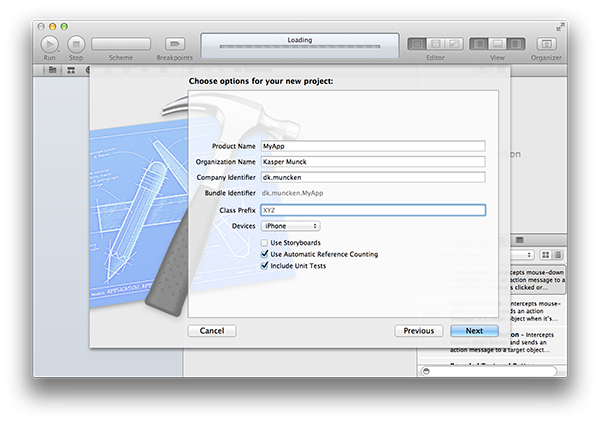This screenshot has width=600, height=423.
Task: Click the Class Prefix field
Action: [x=373, y=210]
